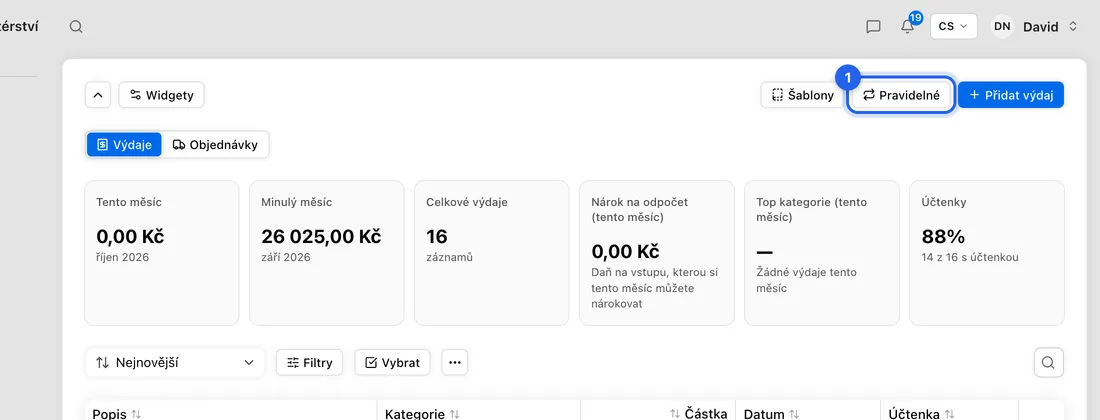Open the search icon in top bar
Screen dimensions: 1100x420
[76, 27]
